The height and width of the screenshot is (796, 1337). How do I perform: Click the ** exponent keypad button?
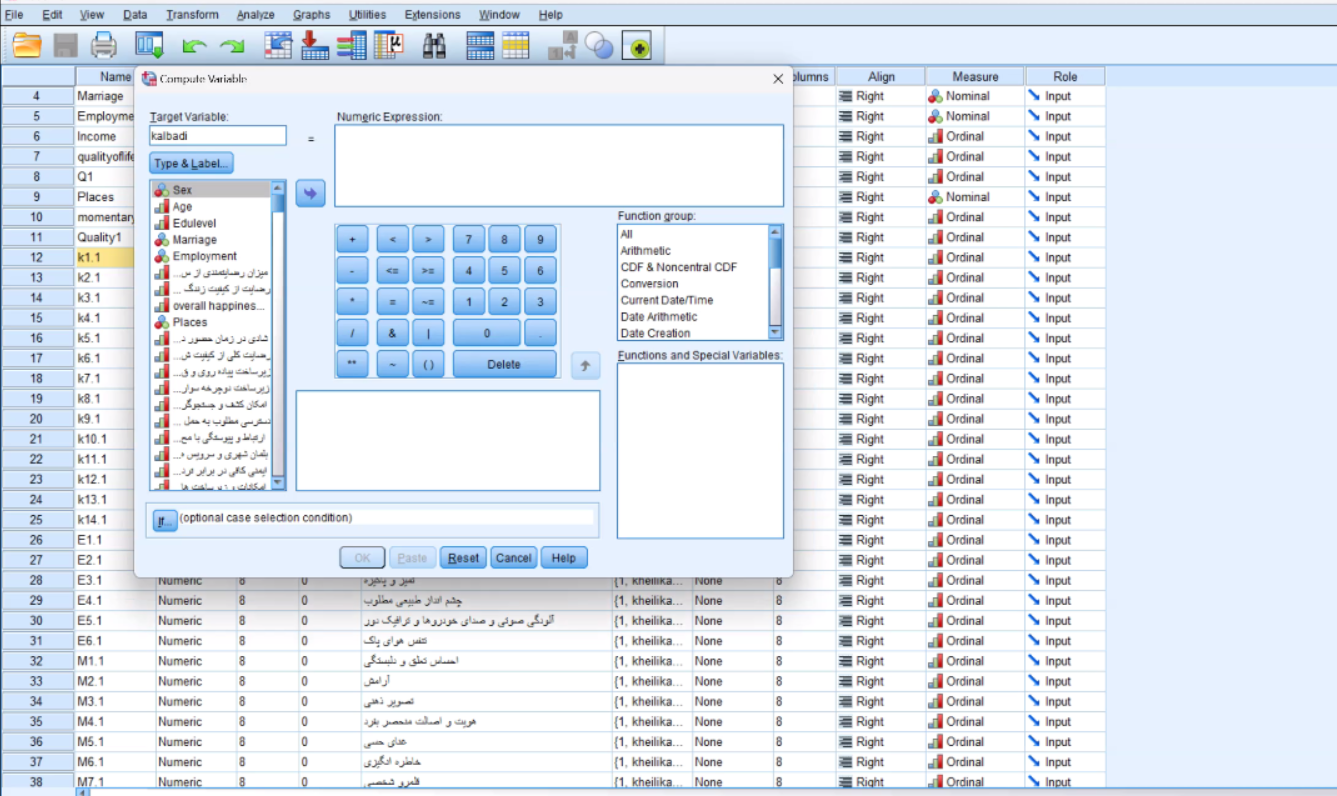352,364
